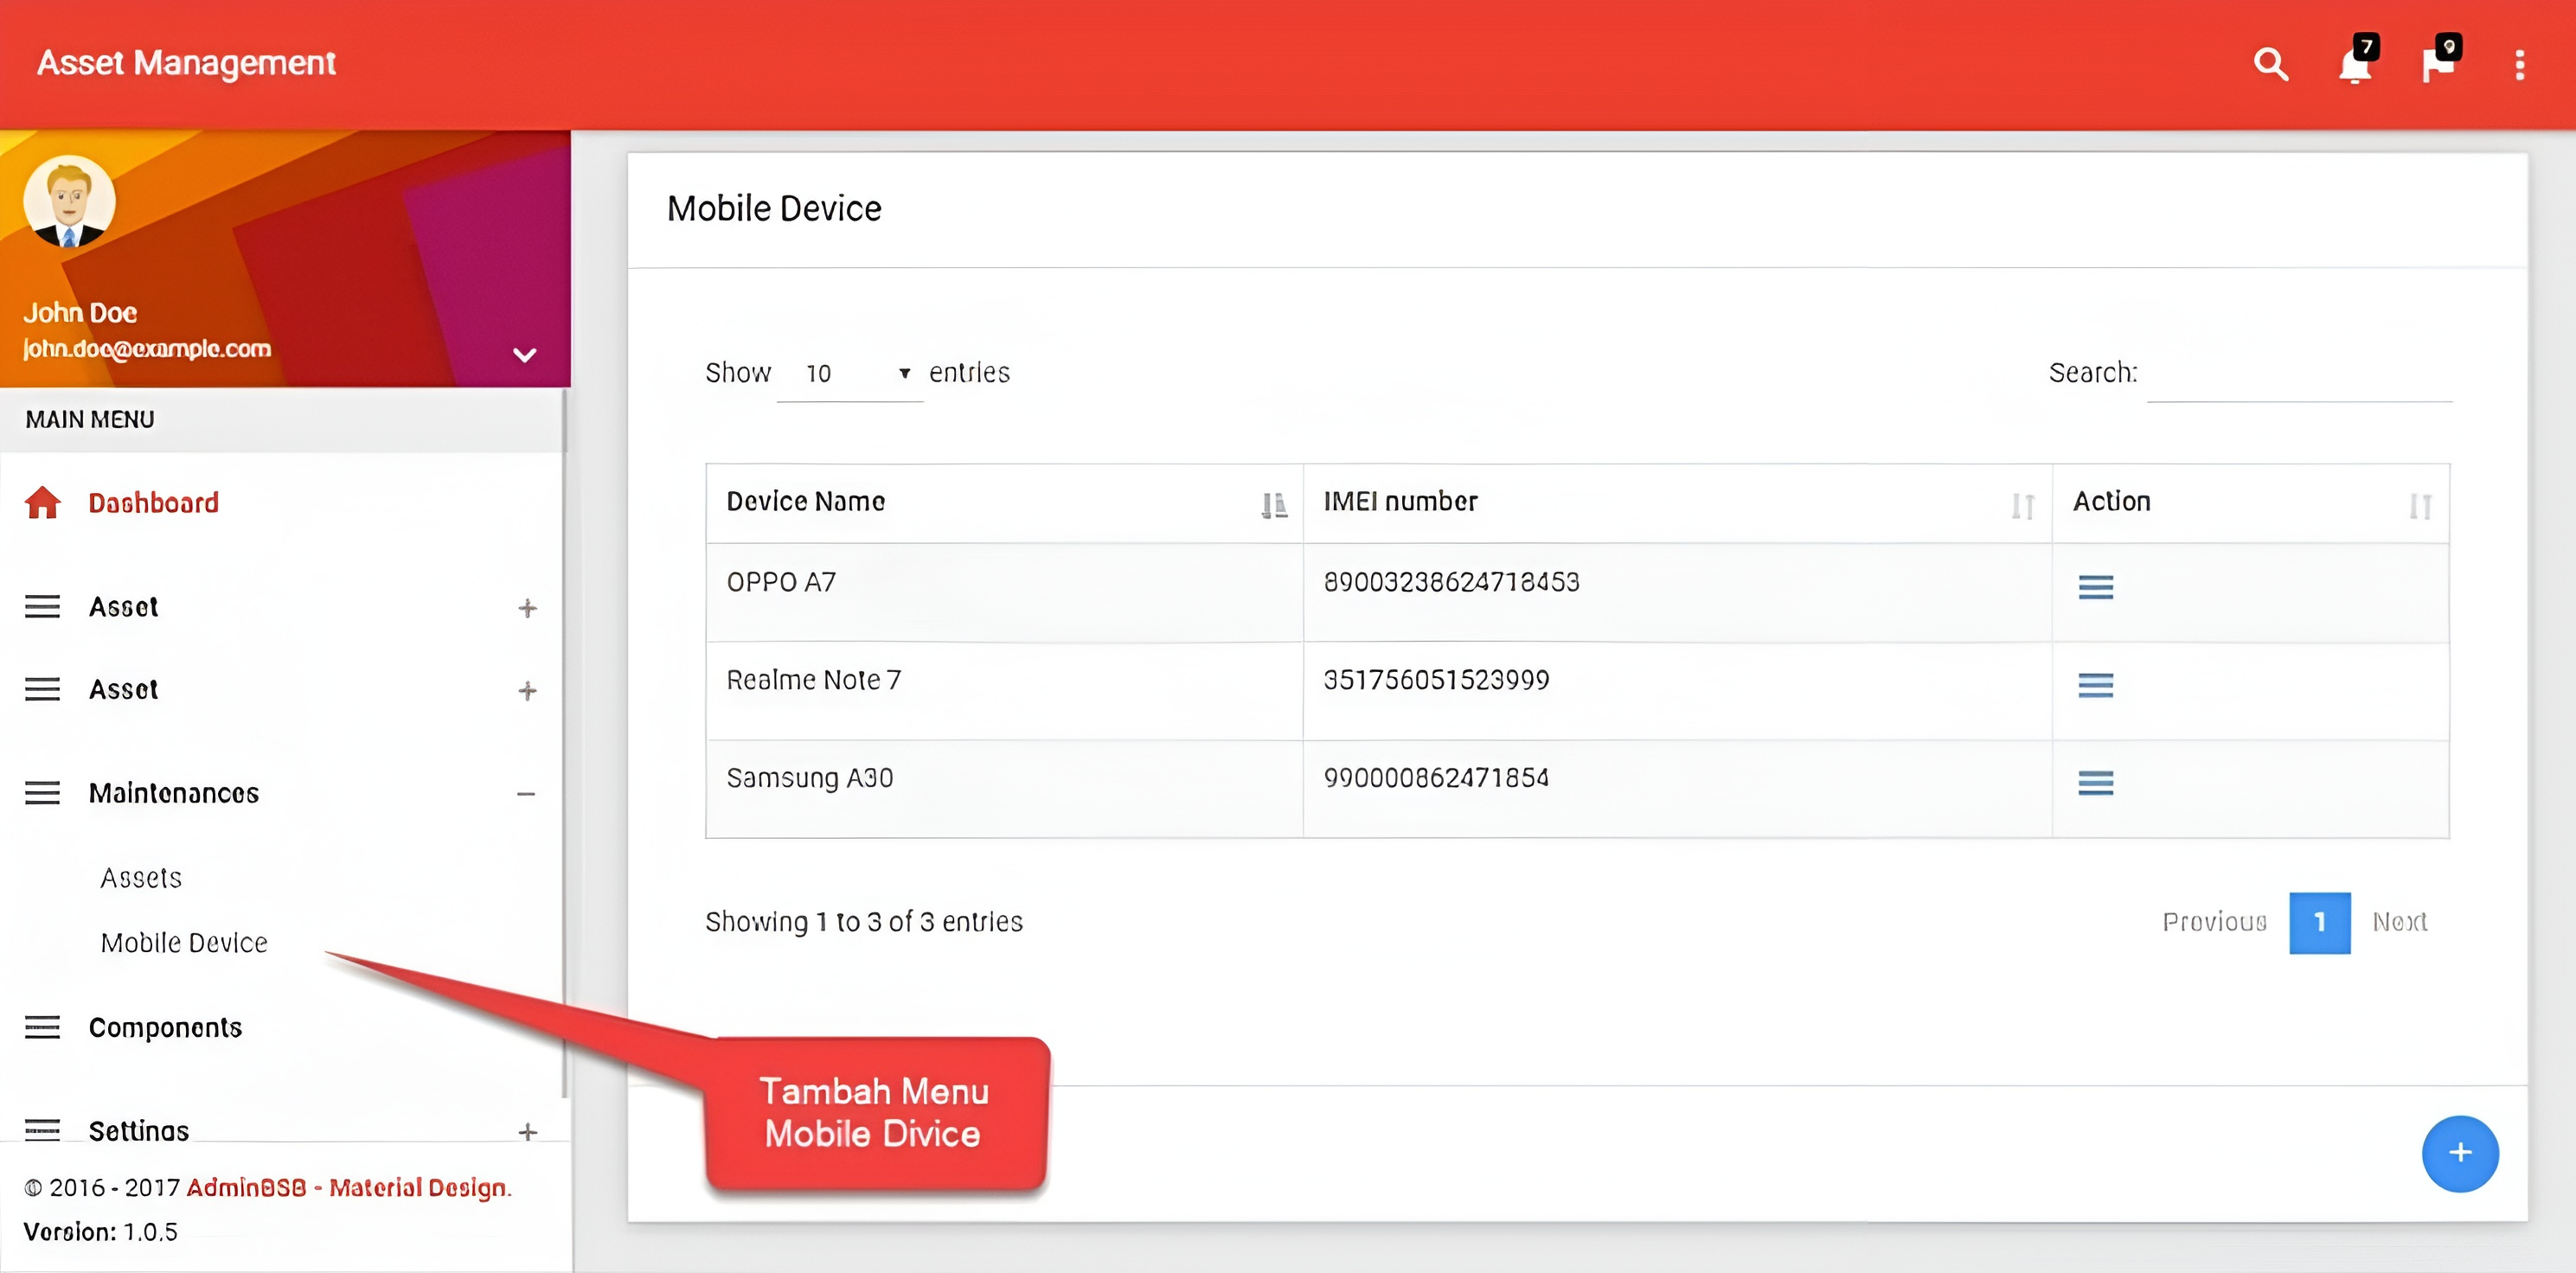This screenshot has width=2576, height=1273.
Task: Open the flag tasks icon with 9 badge
Action: pos(2439,63)
